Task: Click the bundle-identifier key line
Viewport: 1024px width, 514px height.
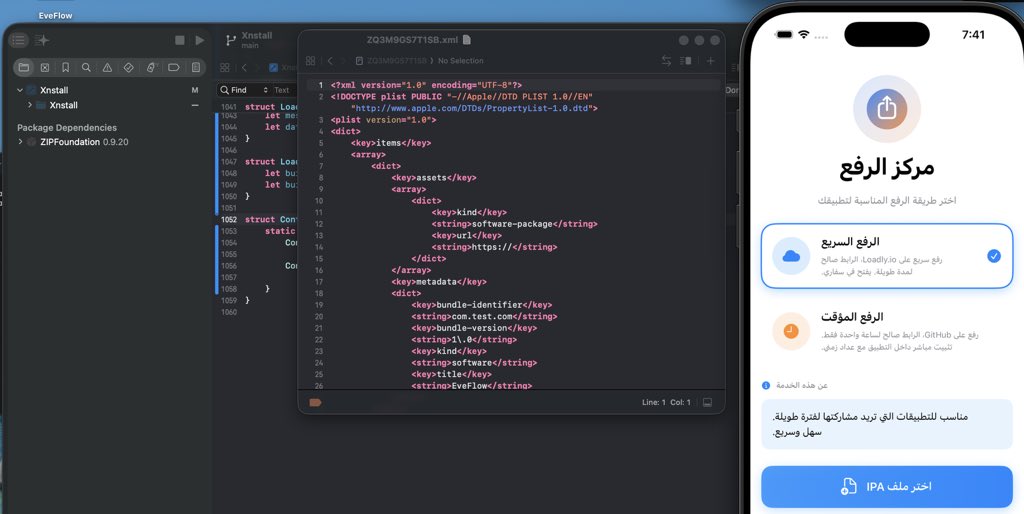Action: 481,305
